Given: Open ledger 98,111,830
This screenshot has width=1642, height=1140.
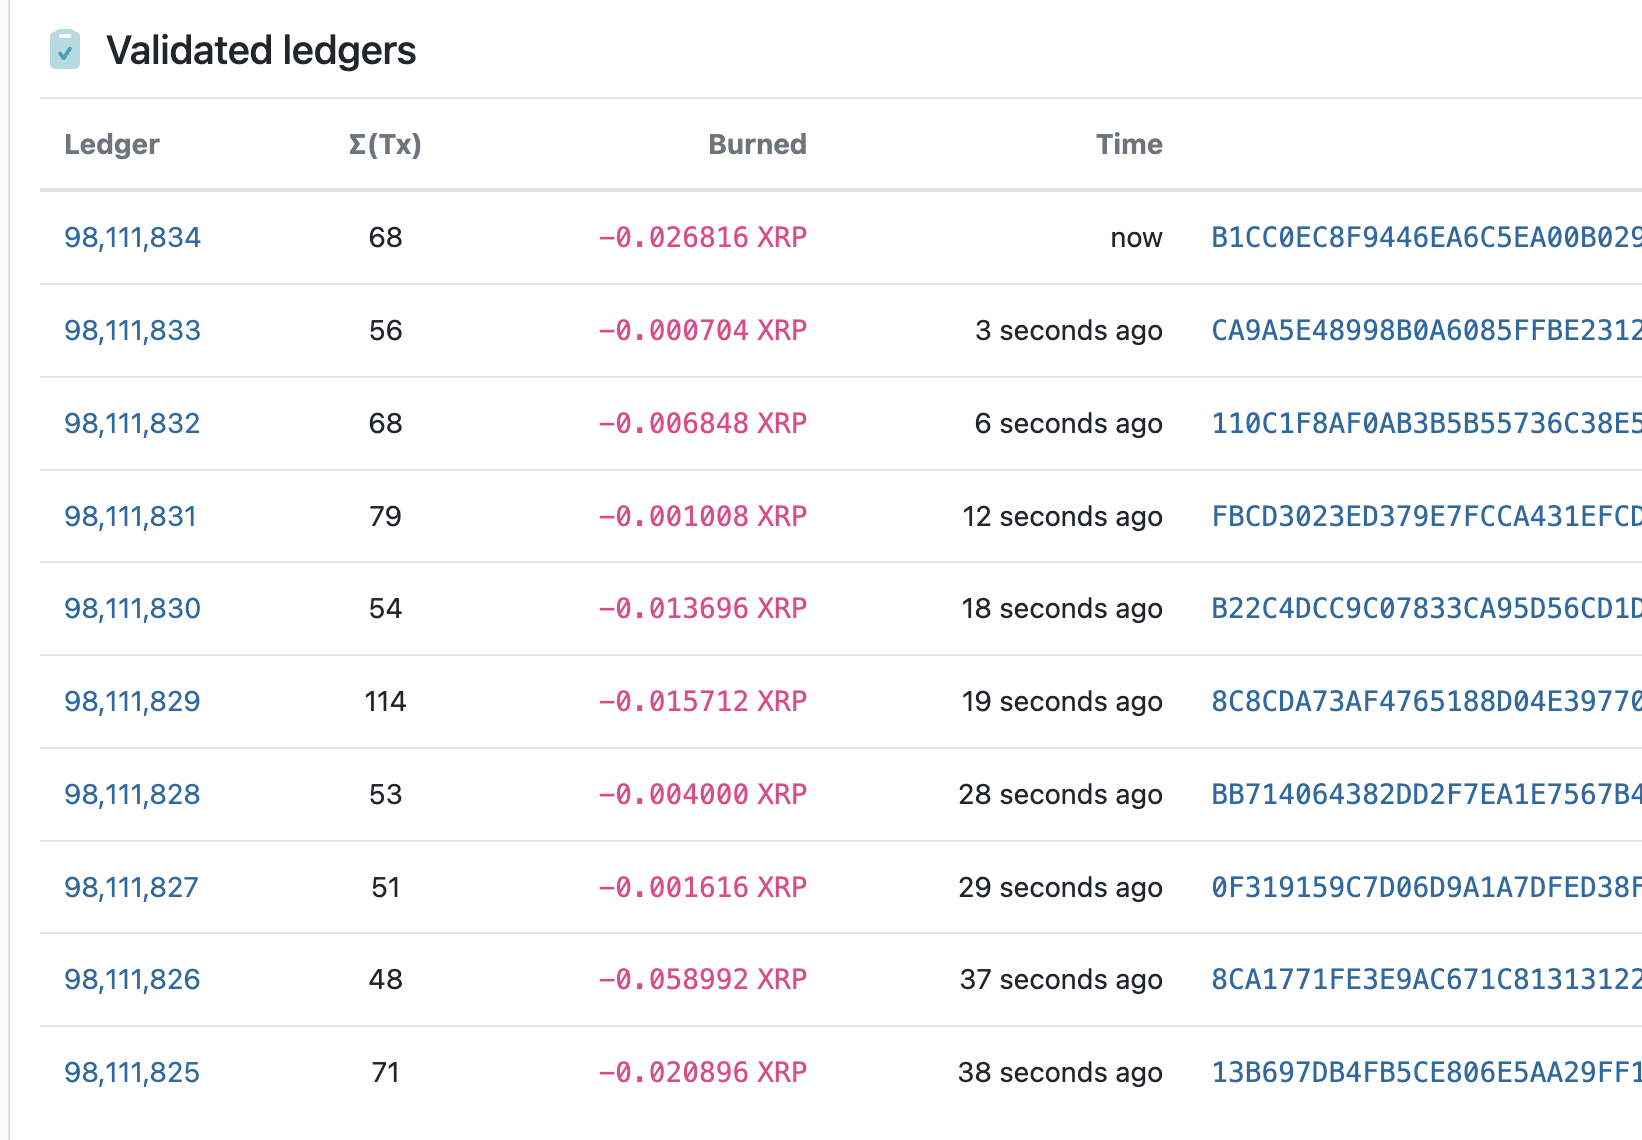Looking at the screenshot, I should pyautogui.click(x=132, y=609).
